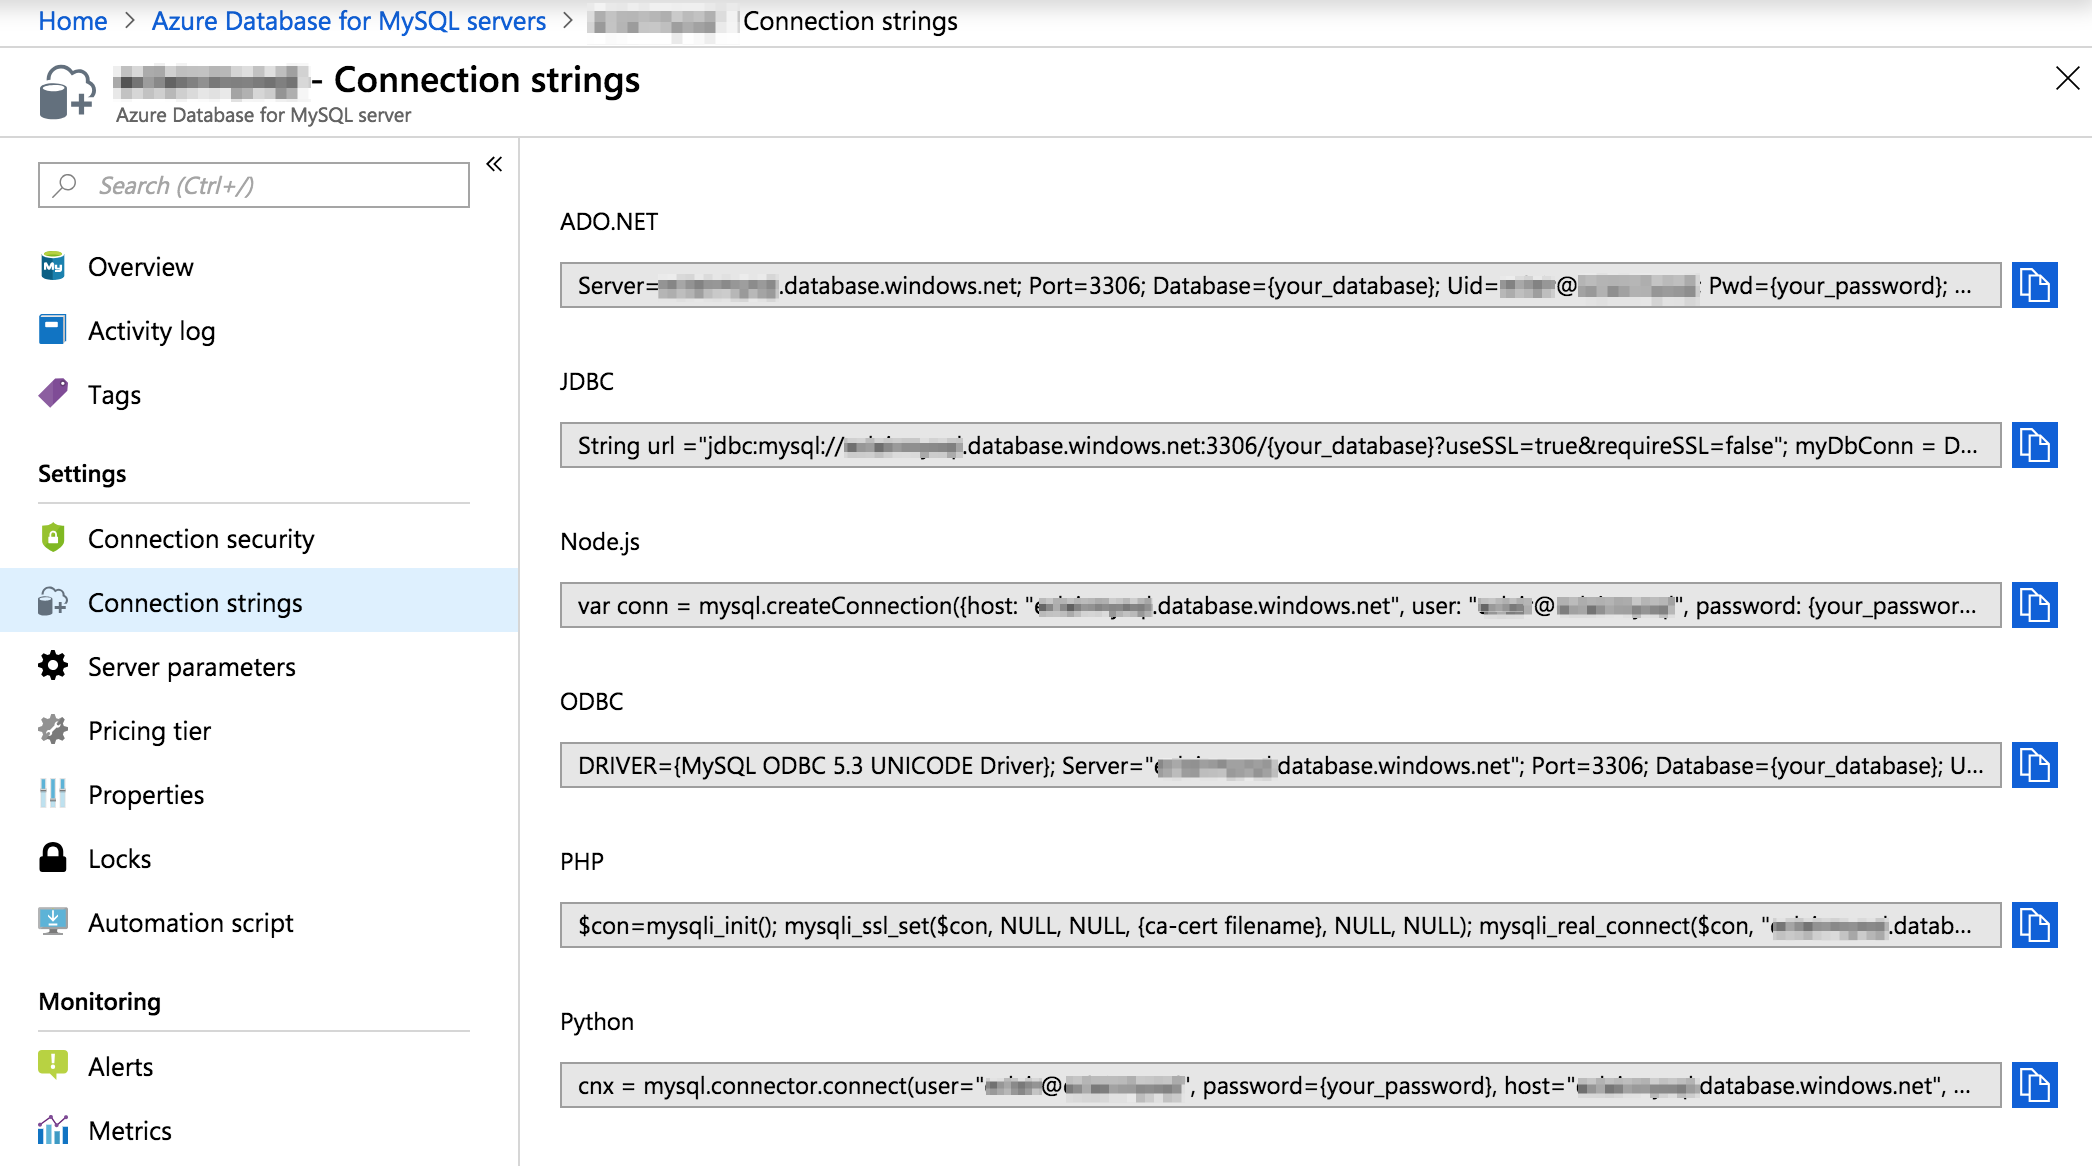Viewport: 2092px width, 1166px height.
Task: Open Azure Database for MySQL servers breadcrumb
Action: [x=348, y=20]
